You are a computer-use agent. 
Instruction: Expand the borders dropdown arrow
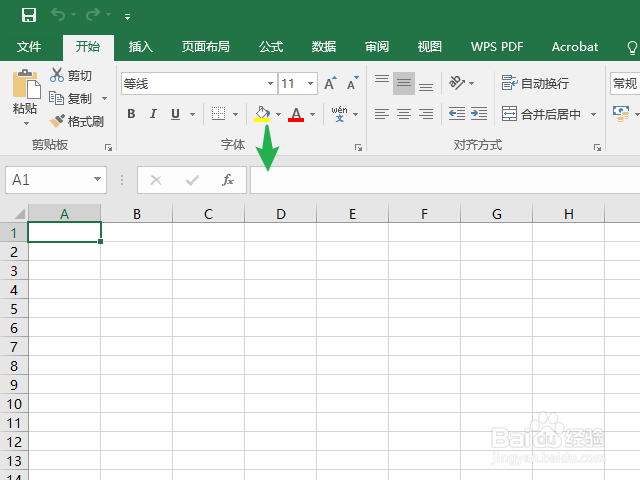(x=236, y=114)
